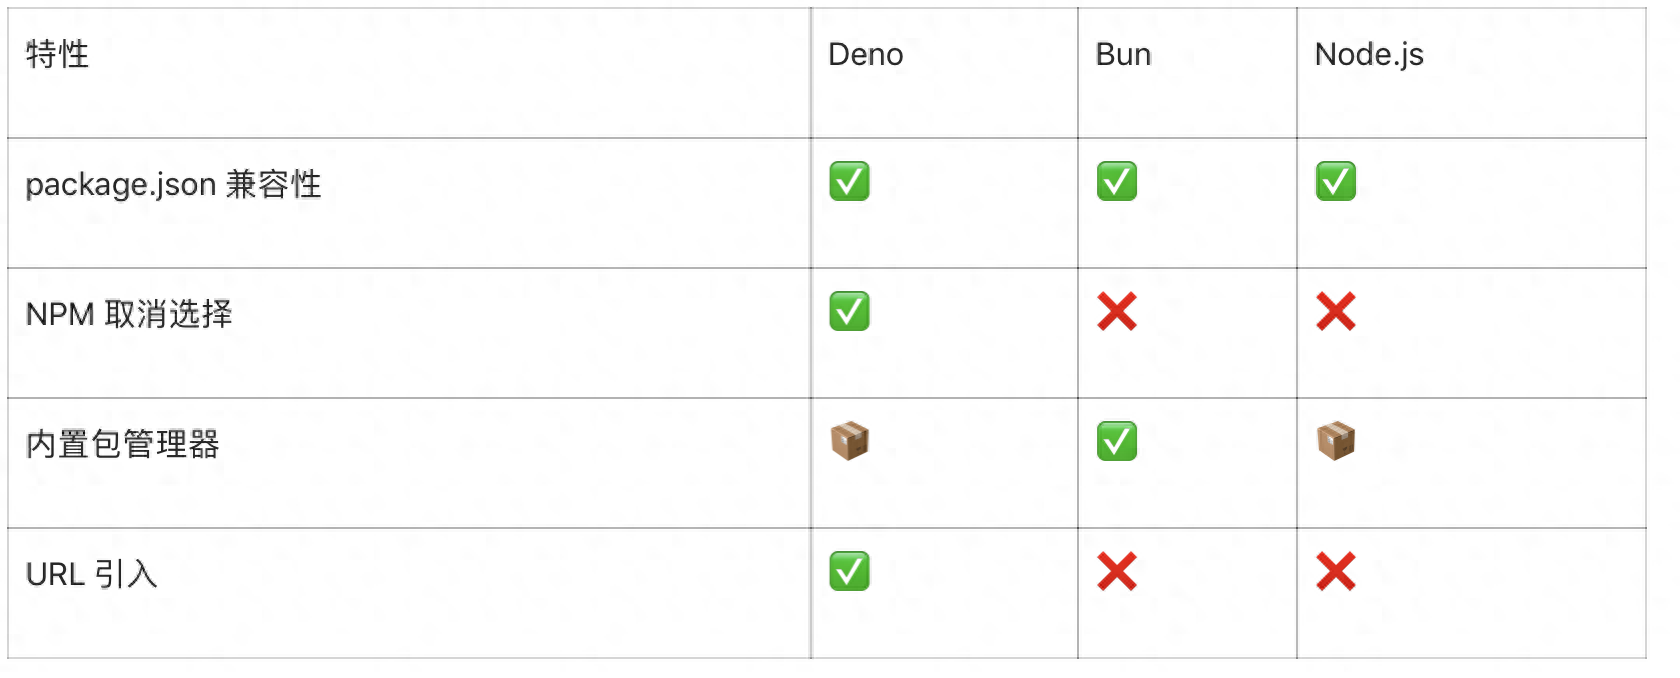The height and width of the screenshot is (678, 1680).
Task: Click the Deno package.json compatibility checkmark
Action: [849, 182]
